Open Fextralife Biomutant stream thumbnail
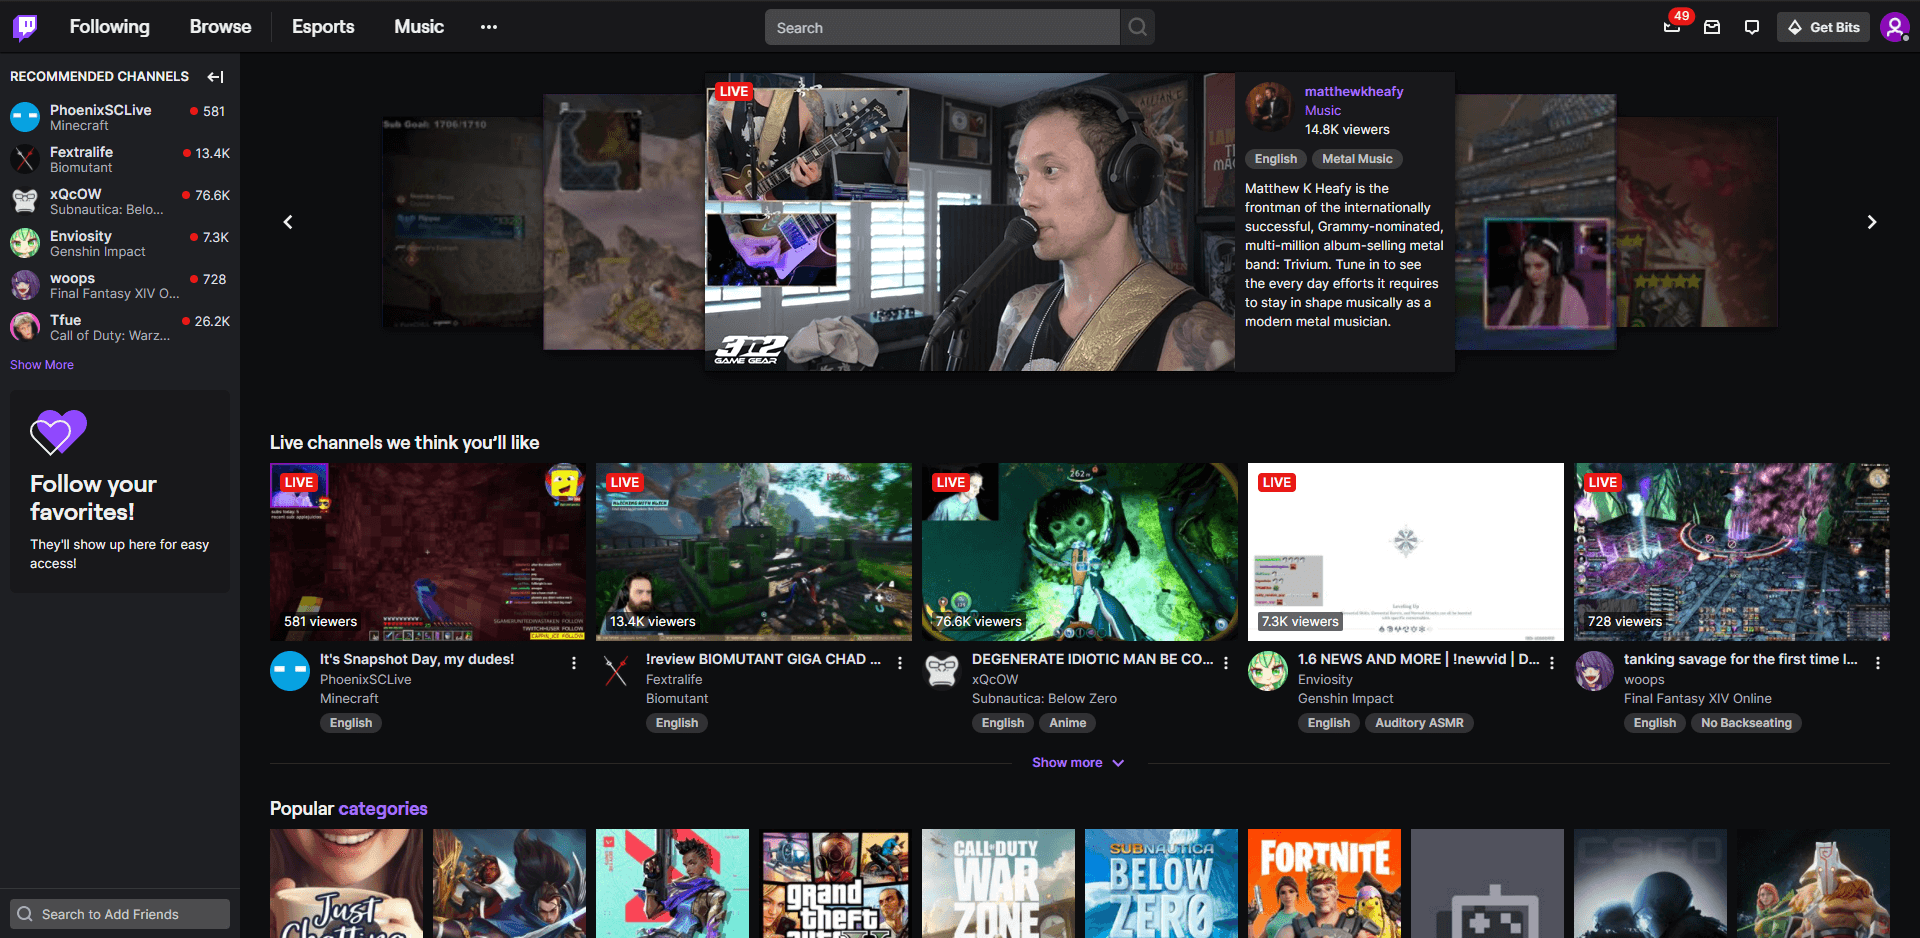Screen dimensions: 1920x938 point(754,552)
